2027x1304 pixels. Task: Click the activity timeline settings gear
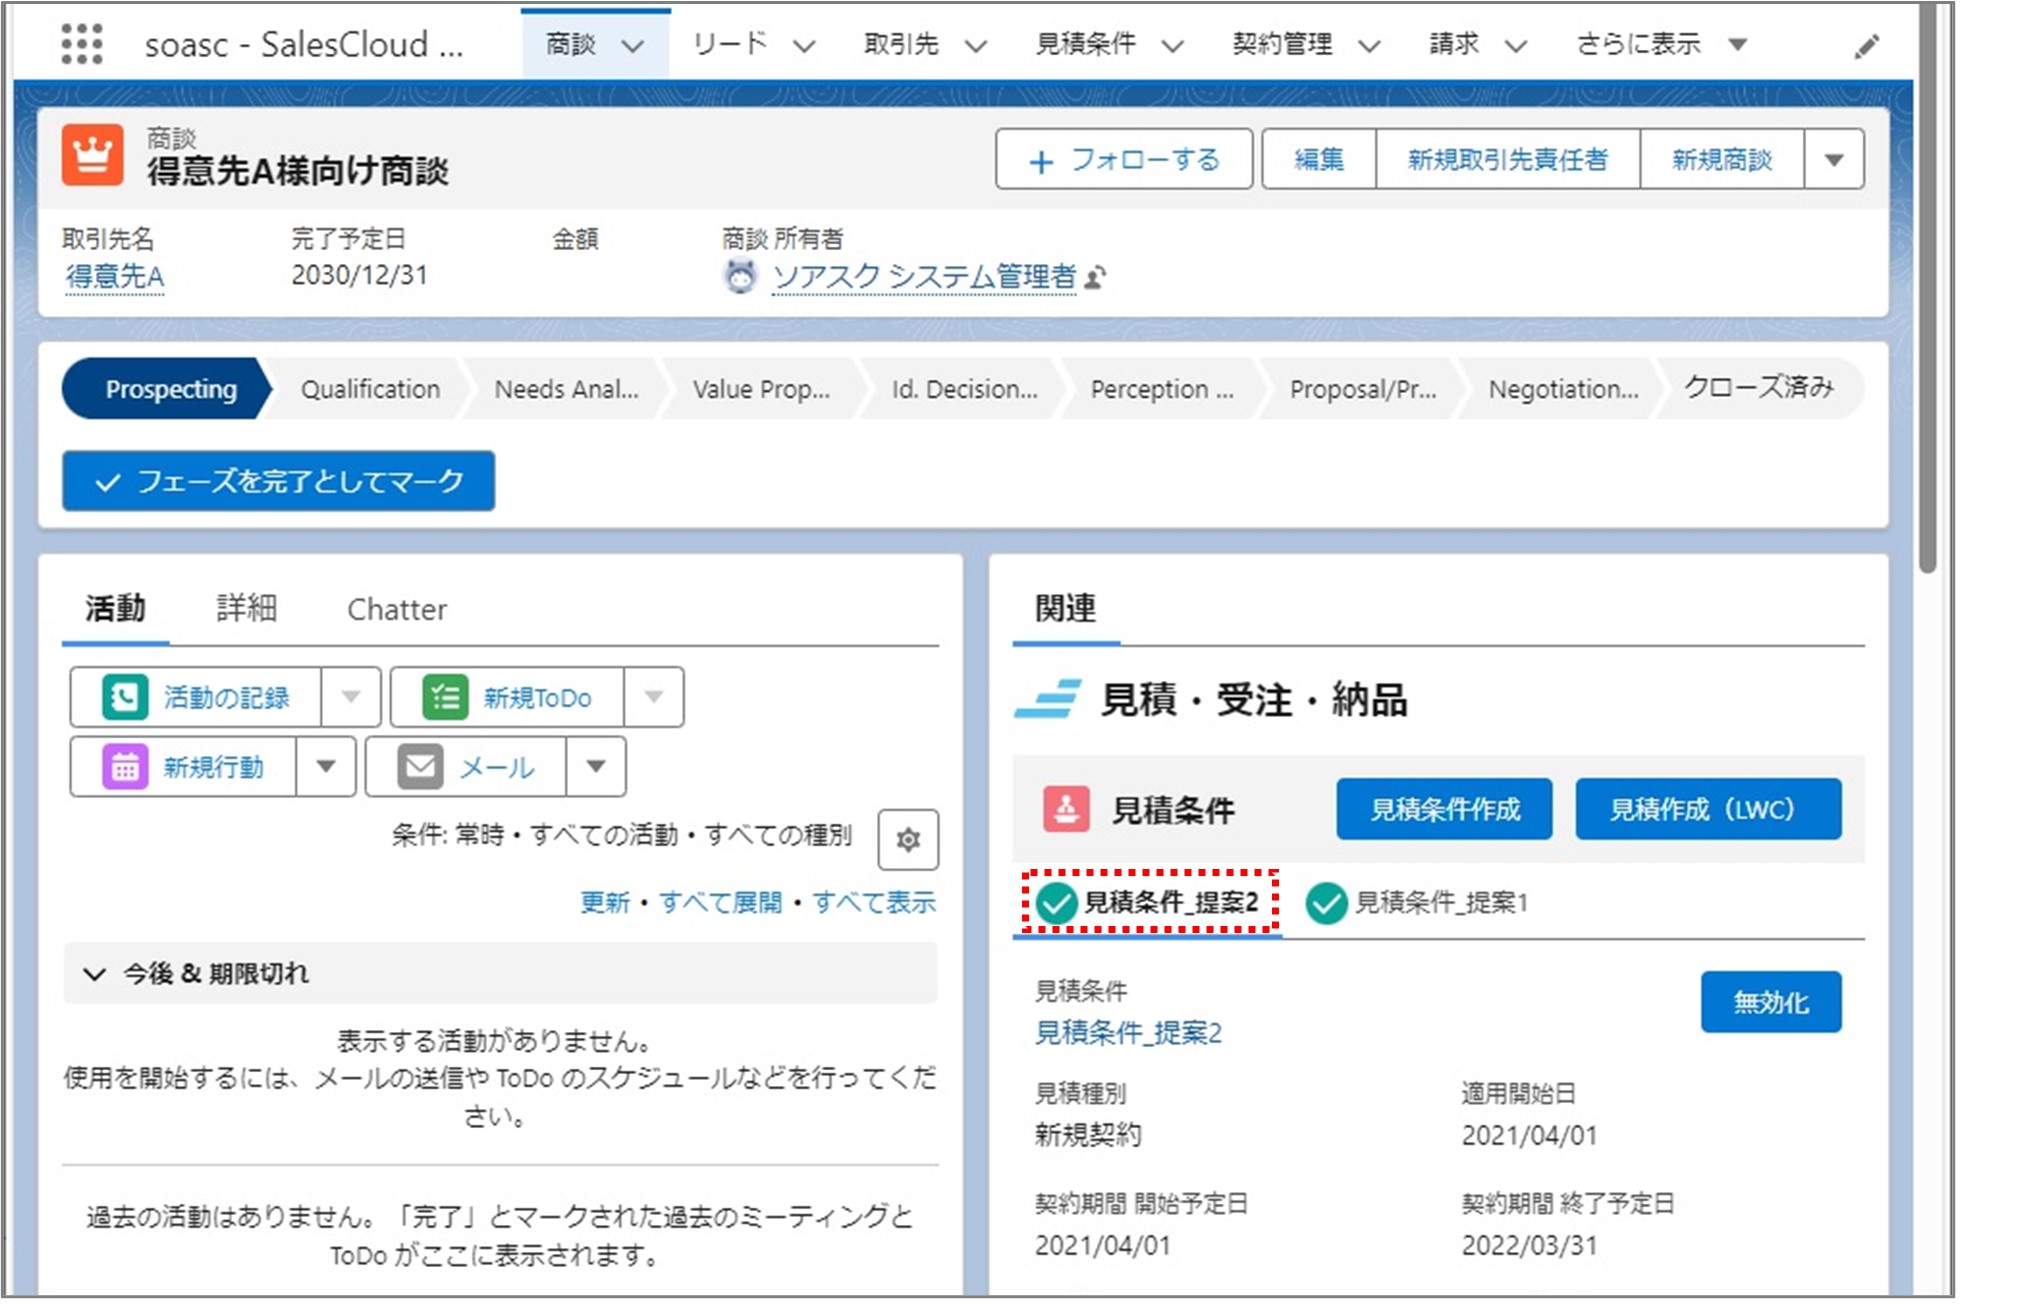click(908, 839)
